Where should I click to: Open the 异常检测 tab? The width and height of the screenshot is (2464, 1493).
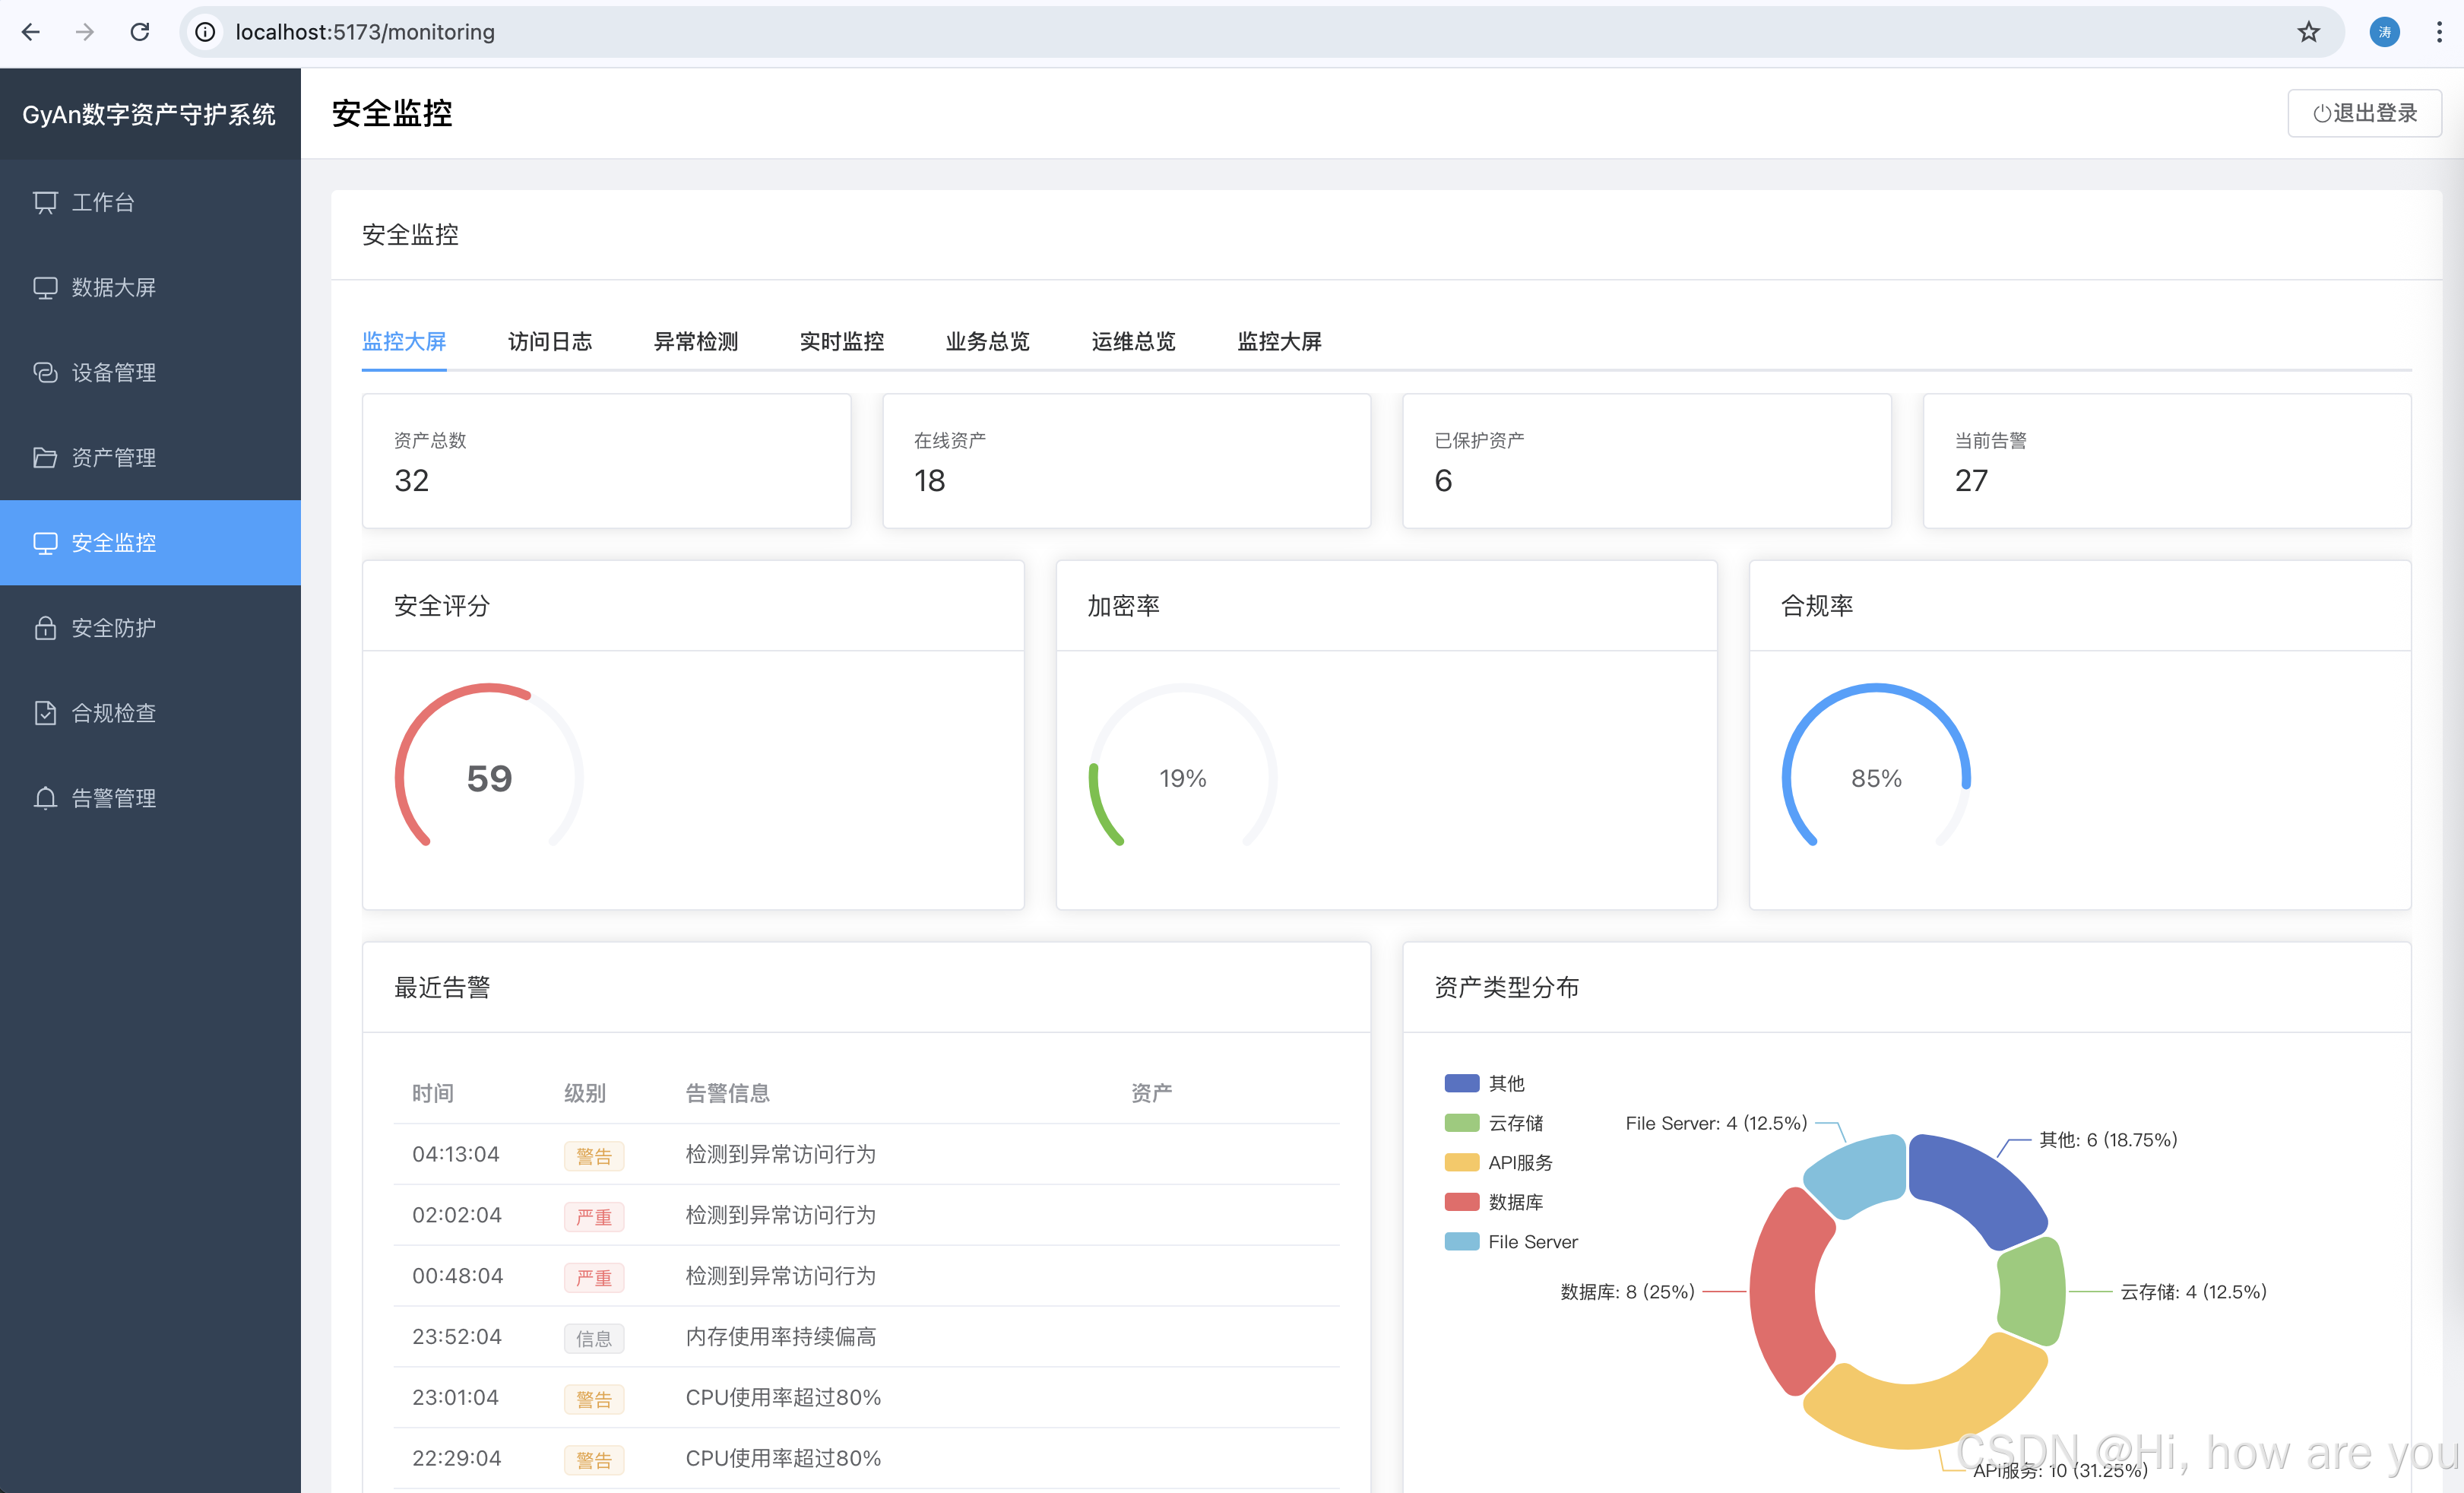point(695,342)
